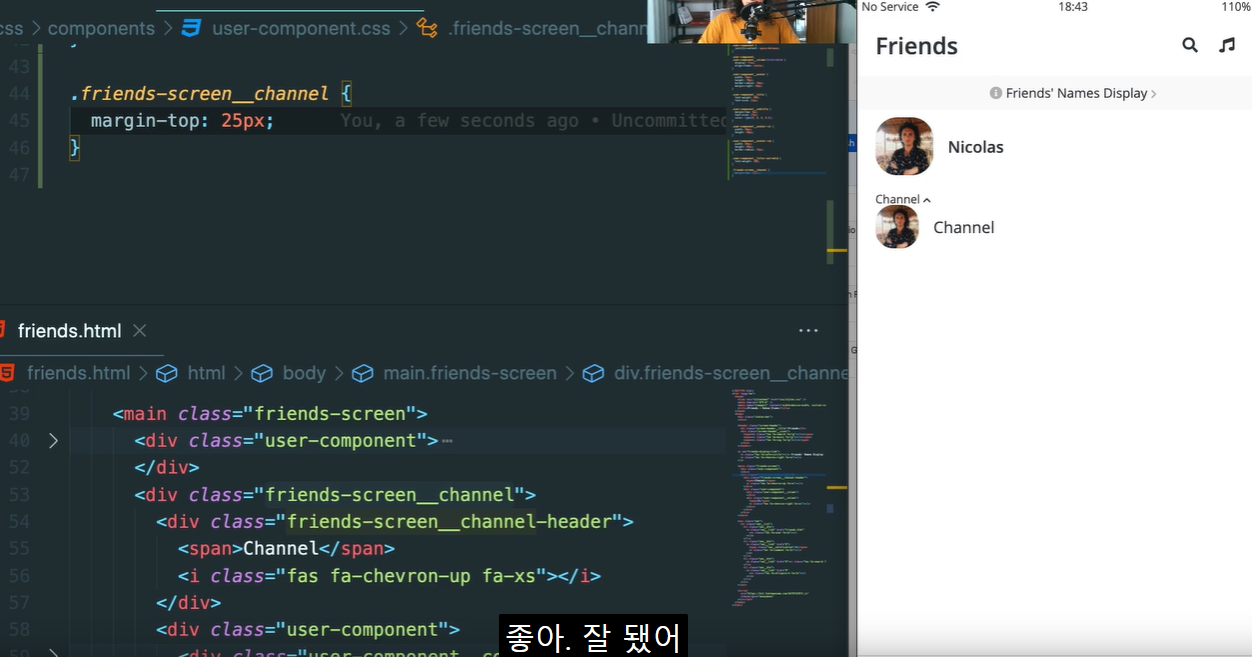Screen dimensions: 1252x657
Task: Expand the folded user-component div at line 40
Action: click(x=53, y=440)
